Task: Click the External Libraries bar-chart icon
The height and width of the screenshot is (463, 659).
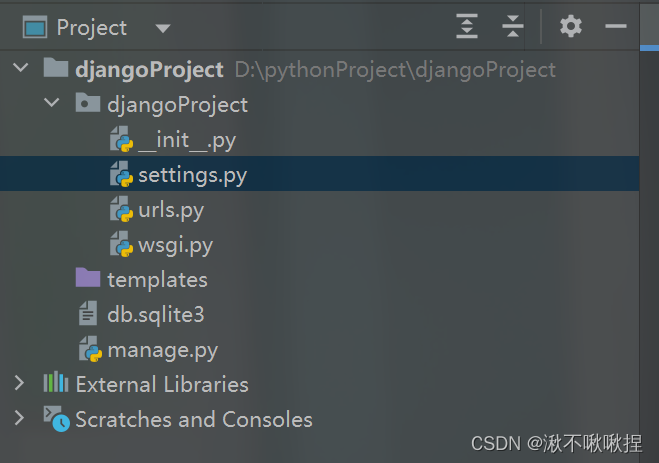Action: pos(56,384)
